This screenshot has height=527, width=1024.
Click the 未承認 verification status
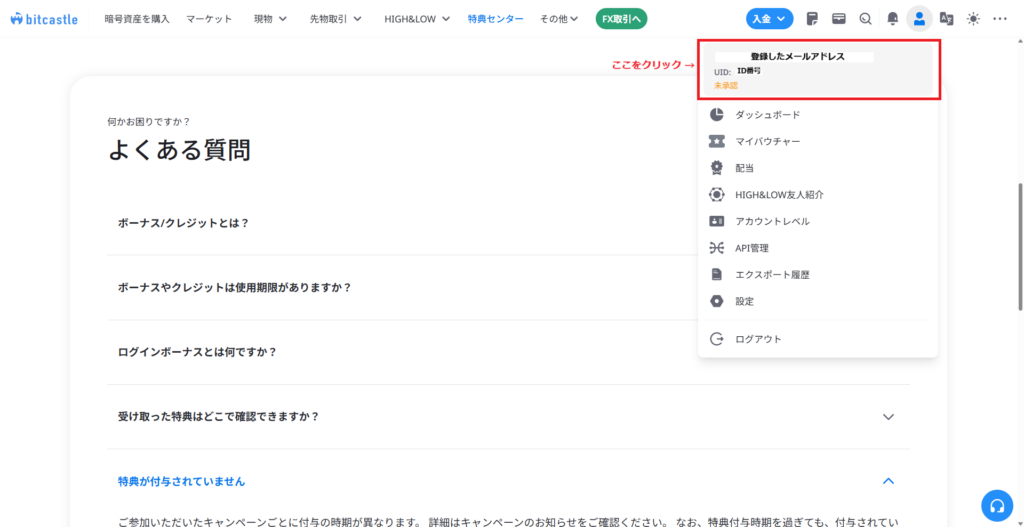point(726,86)
